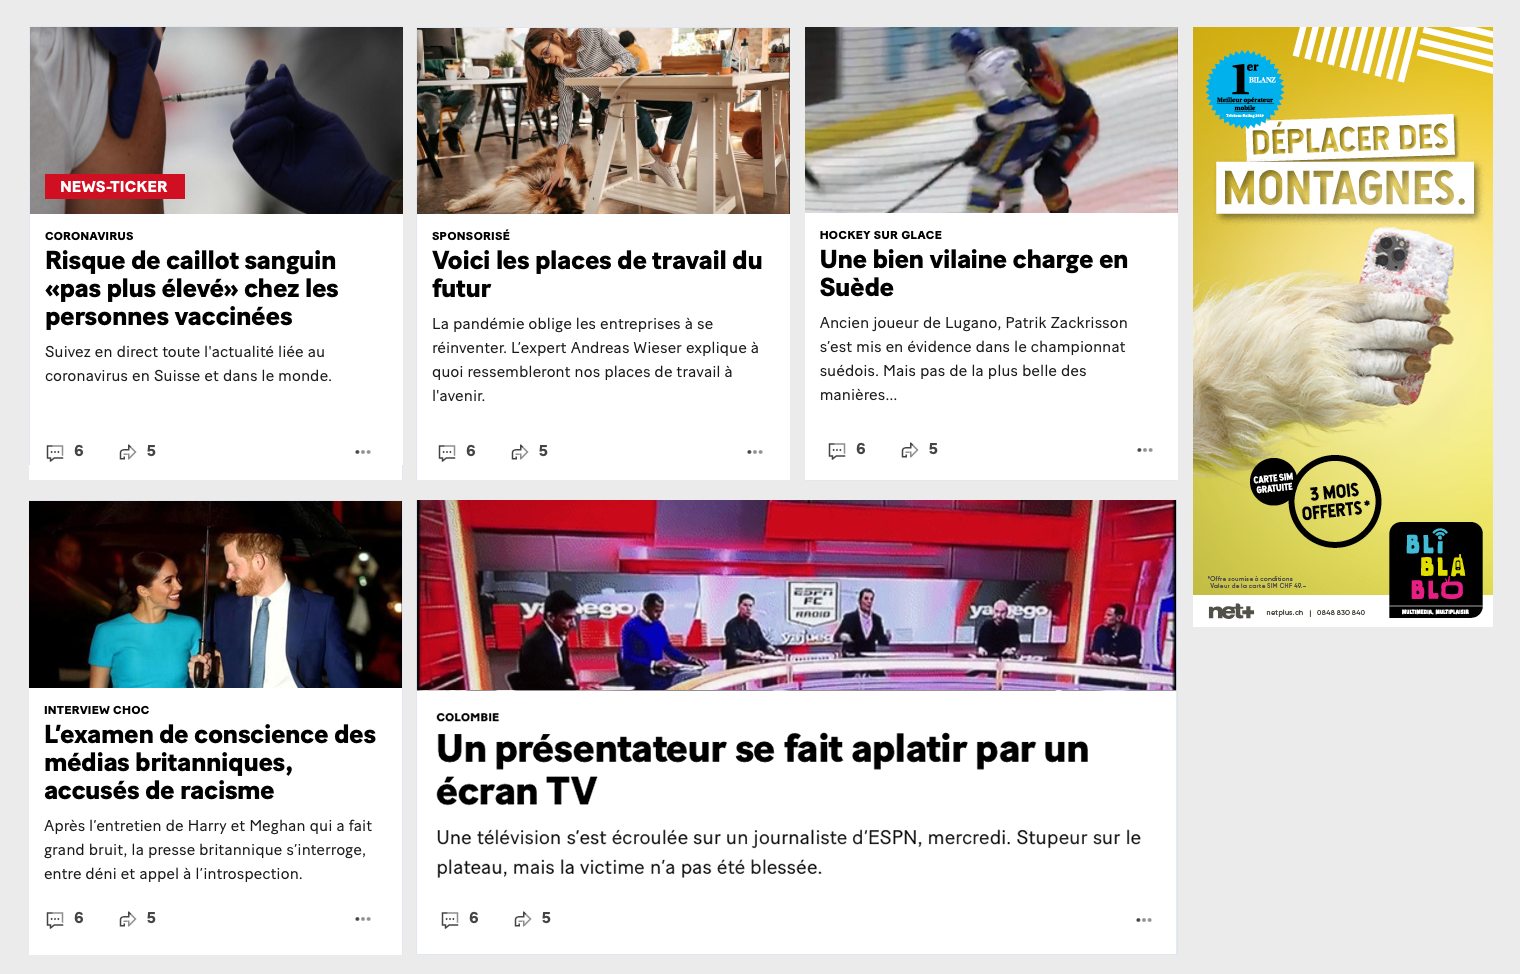The height and width of the screenshot is (974, 1520).
Task: Expand options menu for Interview choc article
Action: 363,919
